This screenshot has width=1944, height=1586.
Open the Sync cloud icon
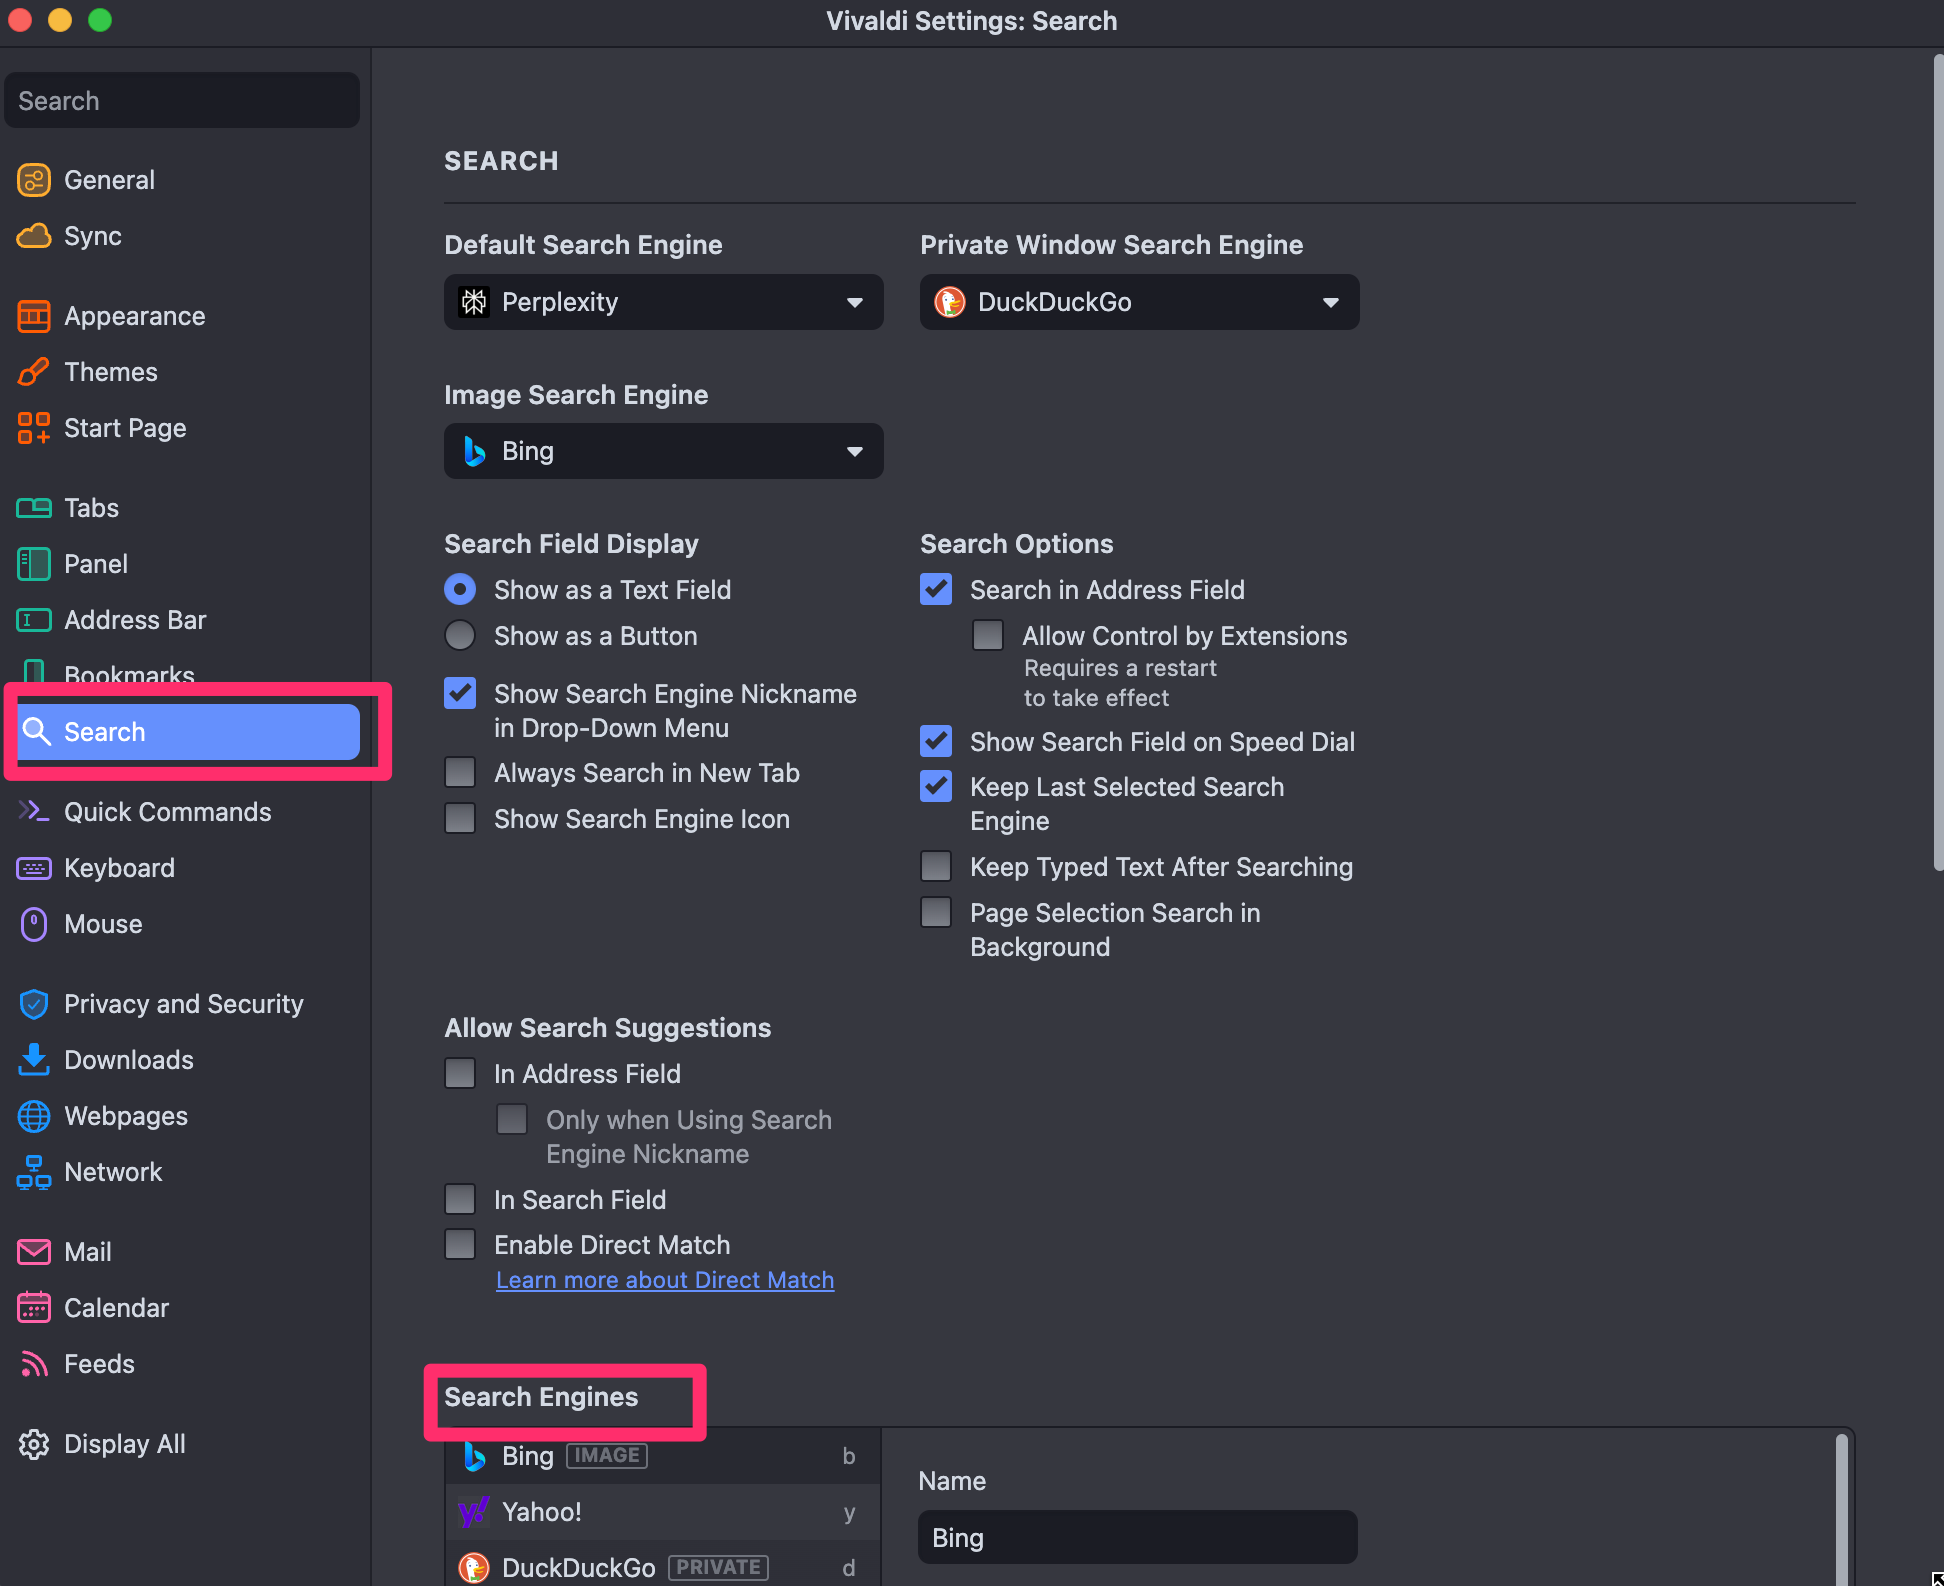point(34,236)
